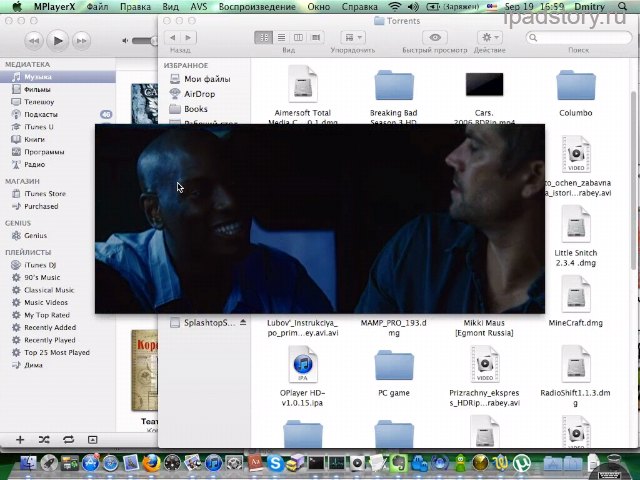The height and width of the screenshot is (480, 640).
Task: Open Purchased list in iTunes
Action: pyautogui.click(x=41, y=206)
